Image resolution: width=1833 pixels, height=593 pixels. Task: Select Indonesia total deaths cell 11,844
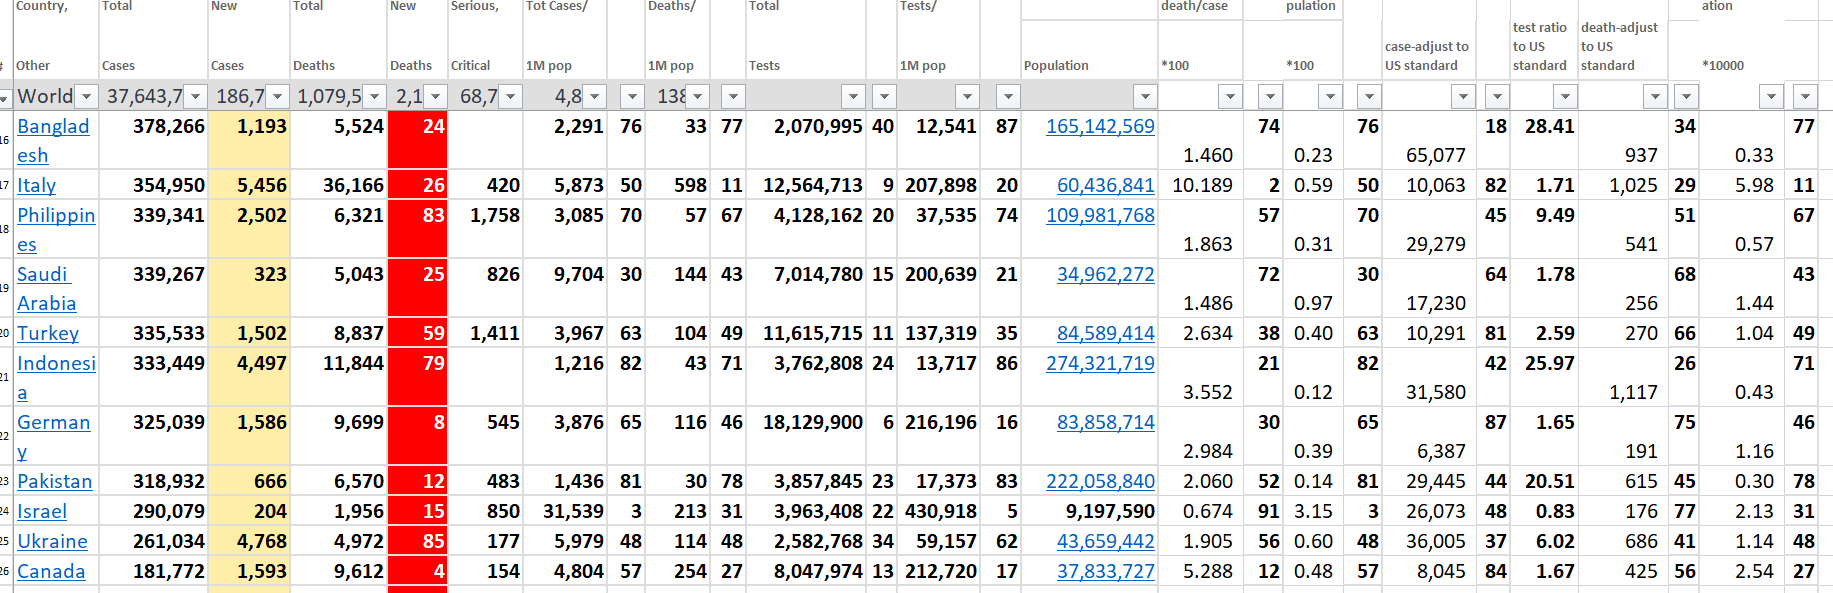coord(338,377)
